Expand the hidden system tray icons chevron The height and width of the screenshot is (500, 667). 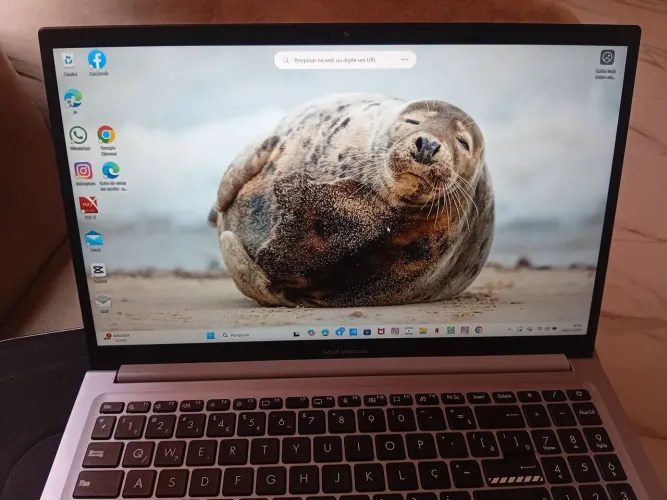509,329
